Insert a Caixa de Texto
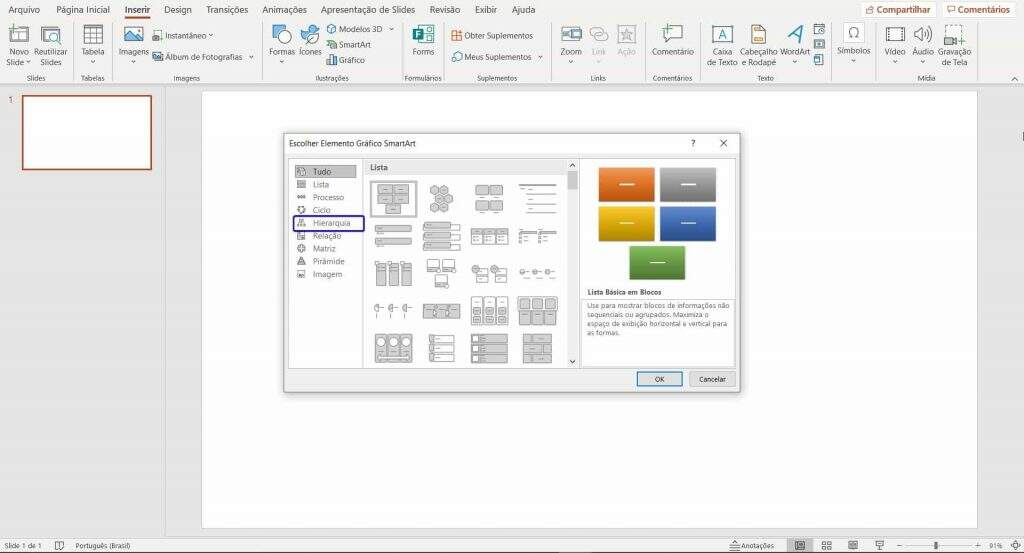 722,45
